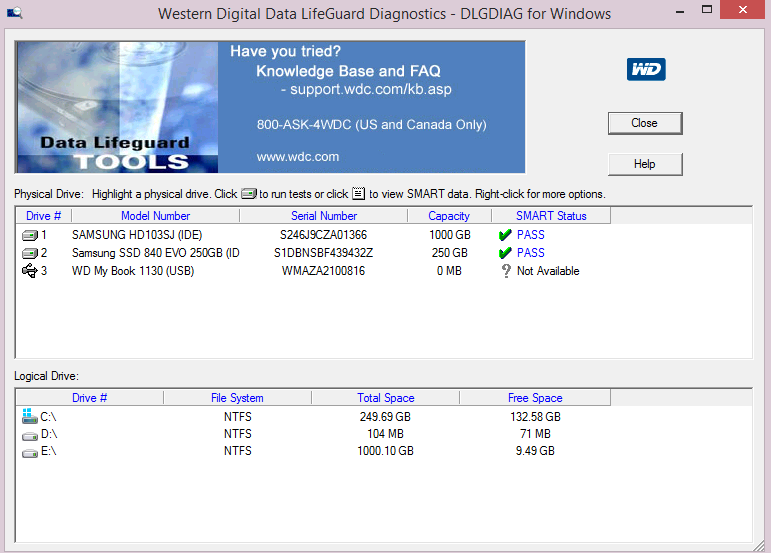Sort by Serial Number column header
This screenshot has height=553, width=771.
(x=324, y=216)
